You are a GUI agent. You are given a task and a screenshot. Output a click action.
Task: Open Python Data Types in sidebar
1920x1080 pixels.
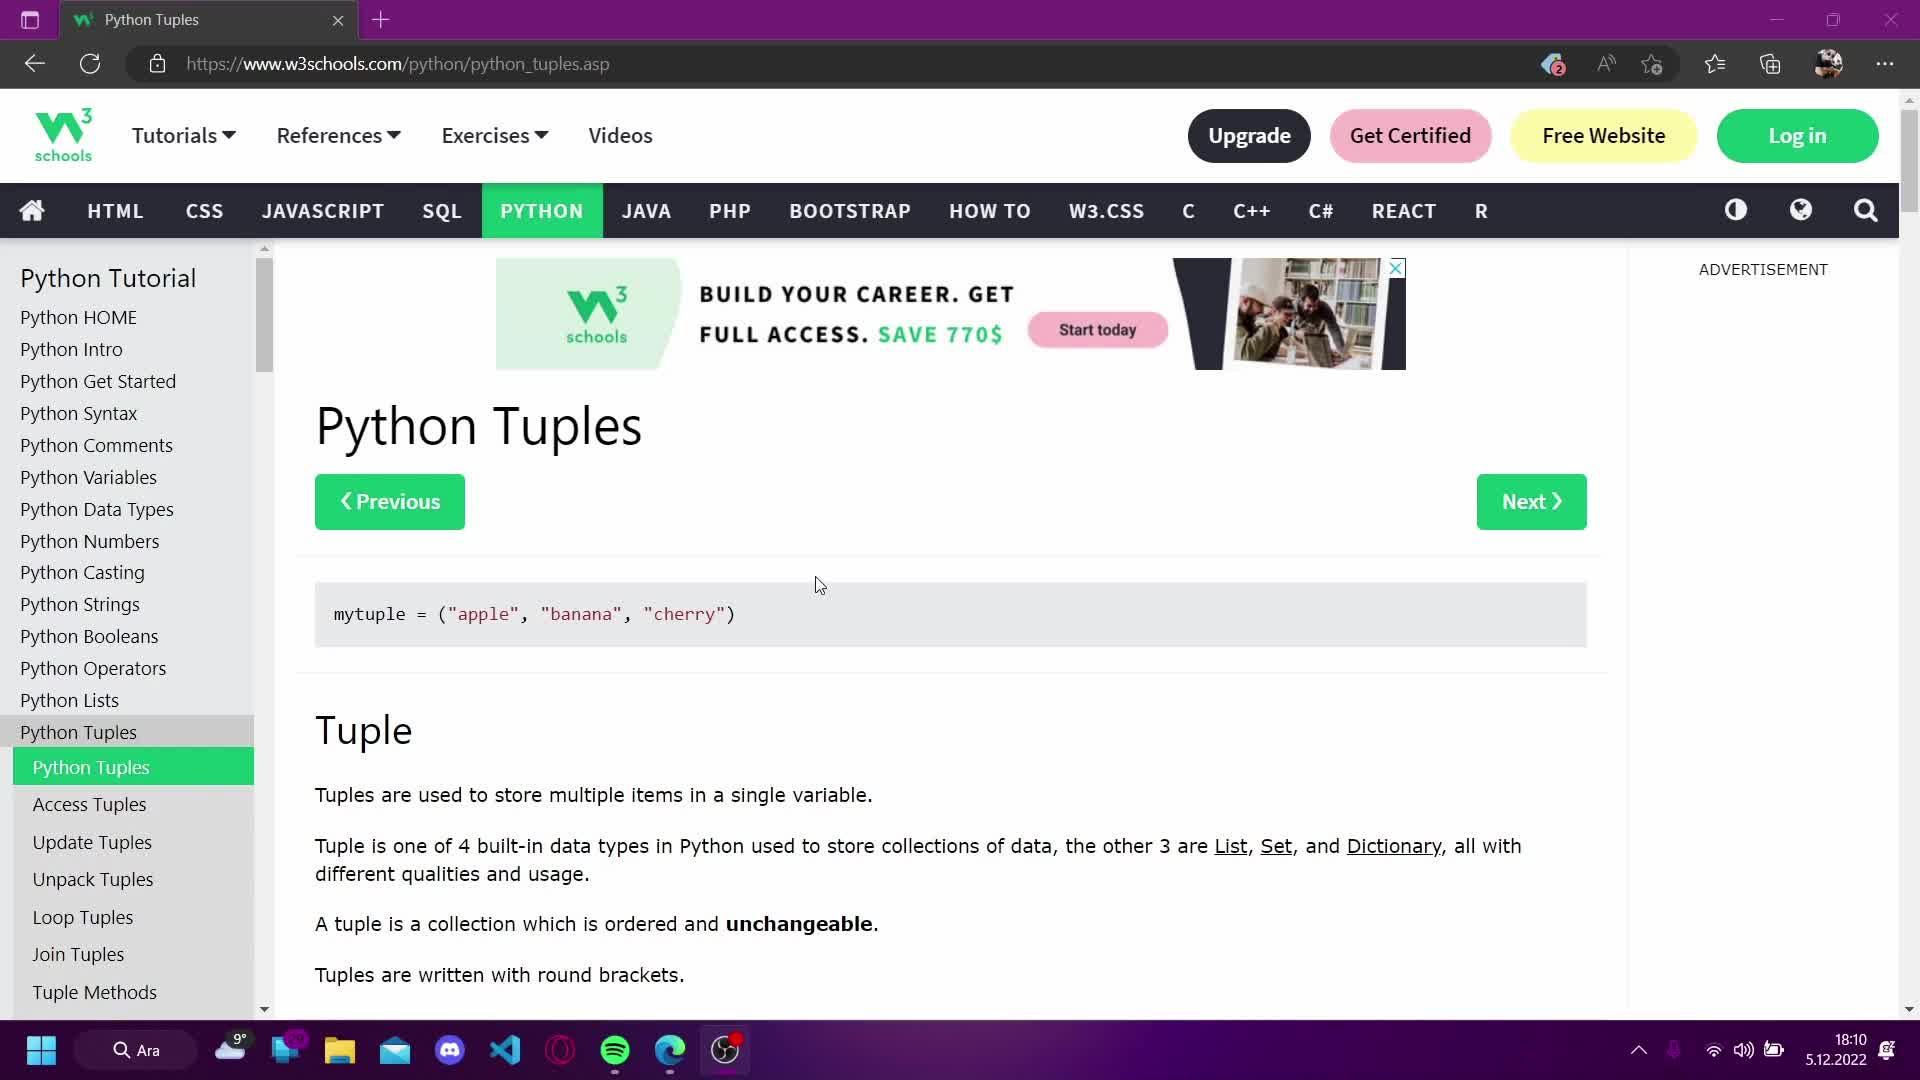(127, 510)
